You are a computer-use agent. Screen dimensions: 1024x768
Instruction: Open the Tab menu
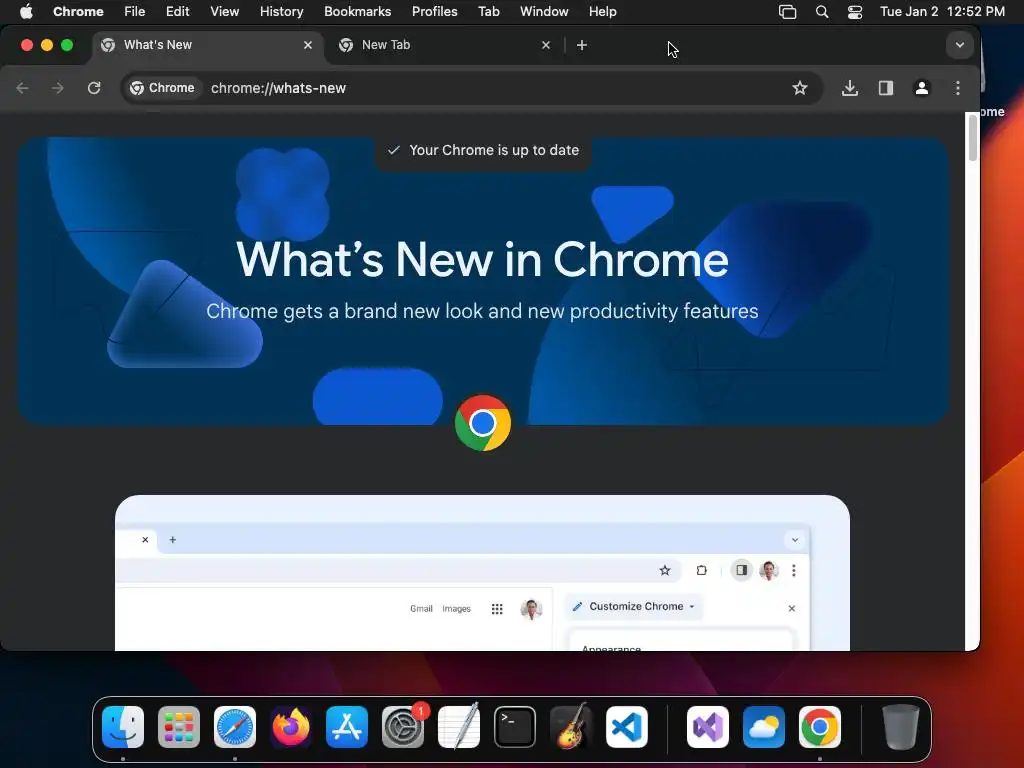(488, 12)
